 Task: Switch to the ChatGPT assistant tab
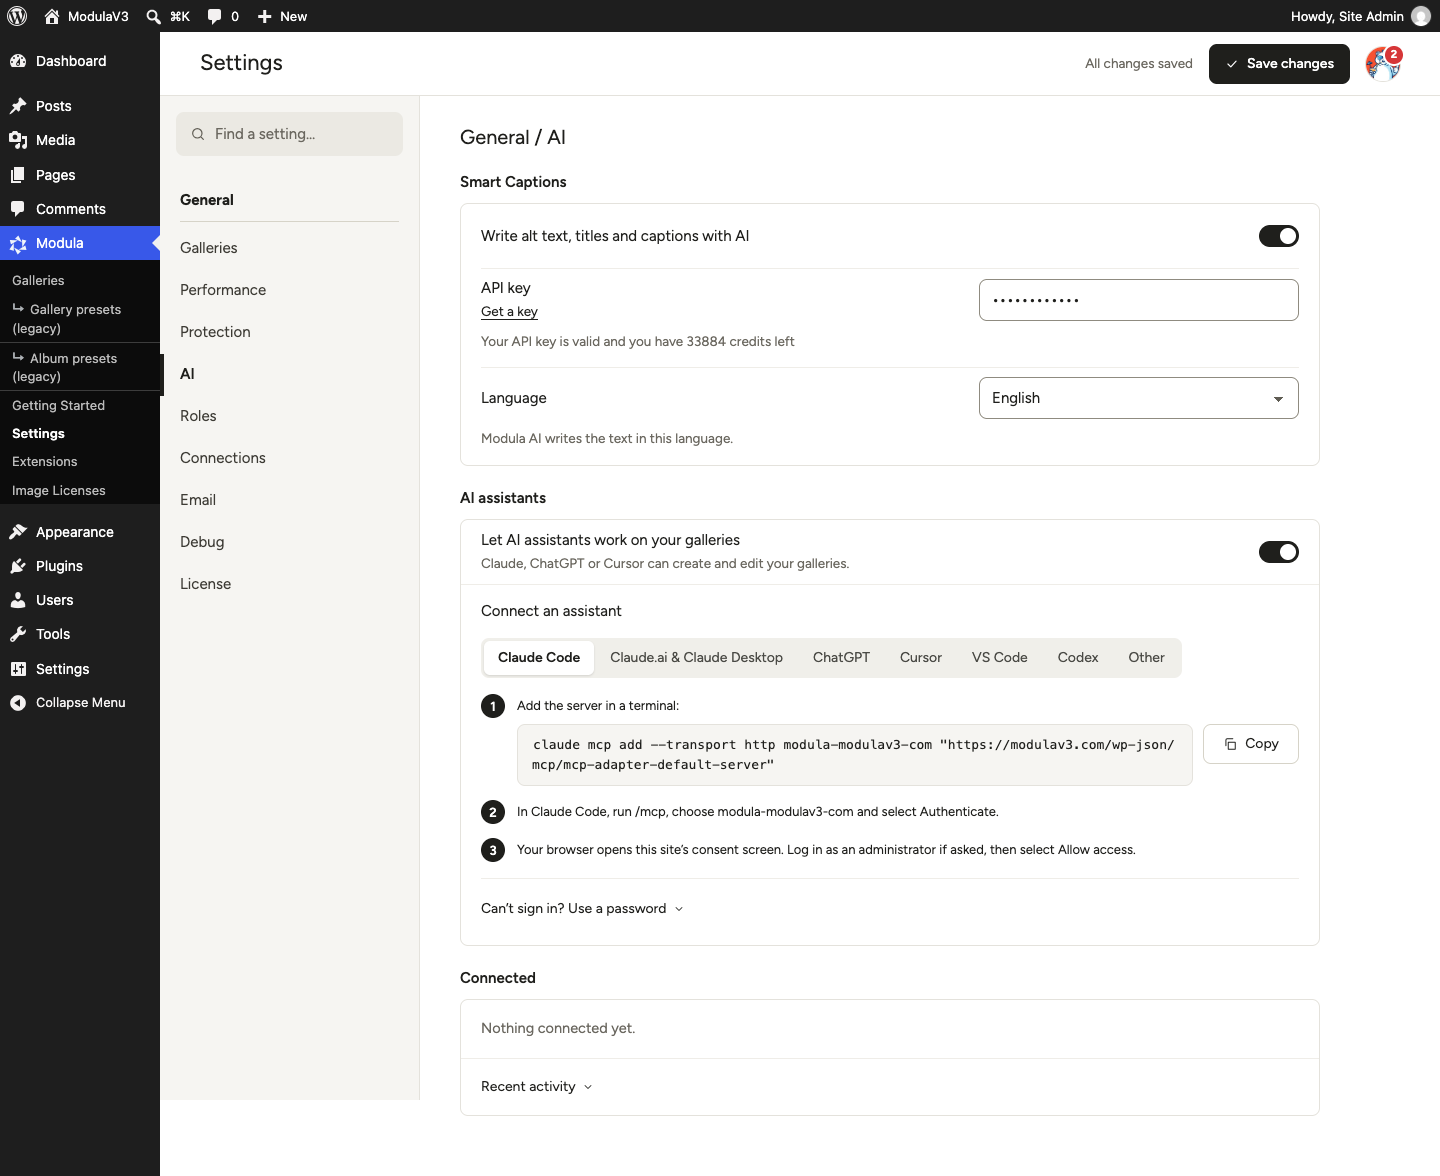pyautogui.click(x=841, y=657)
